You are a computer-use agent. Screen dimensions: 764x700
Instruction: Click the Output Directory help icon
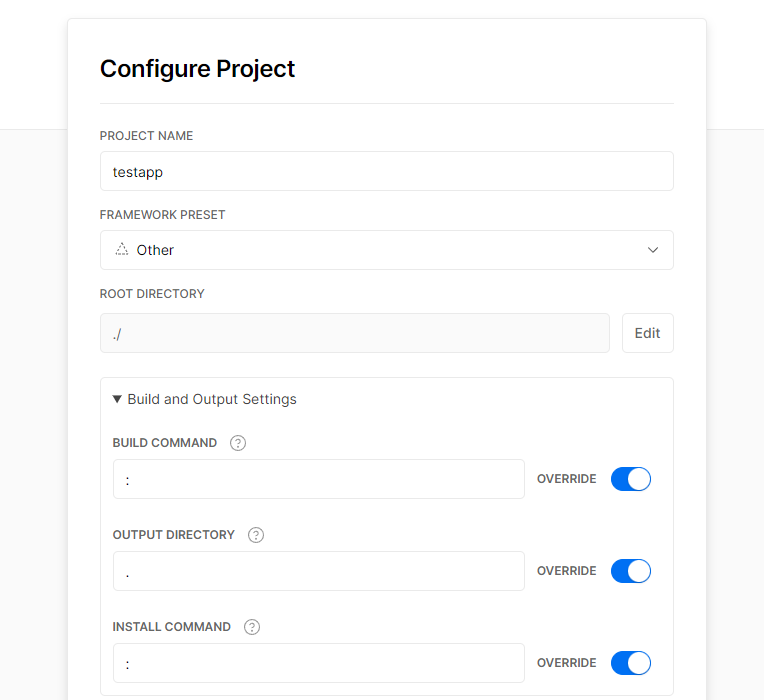pyautogui.click(x=256, y=535)
